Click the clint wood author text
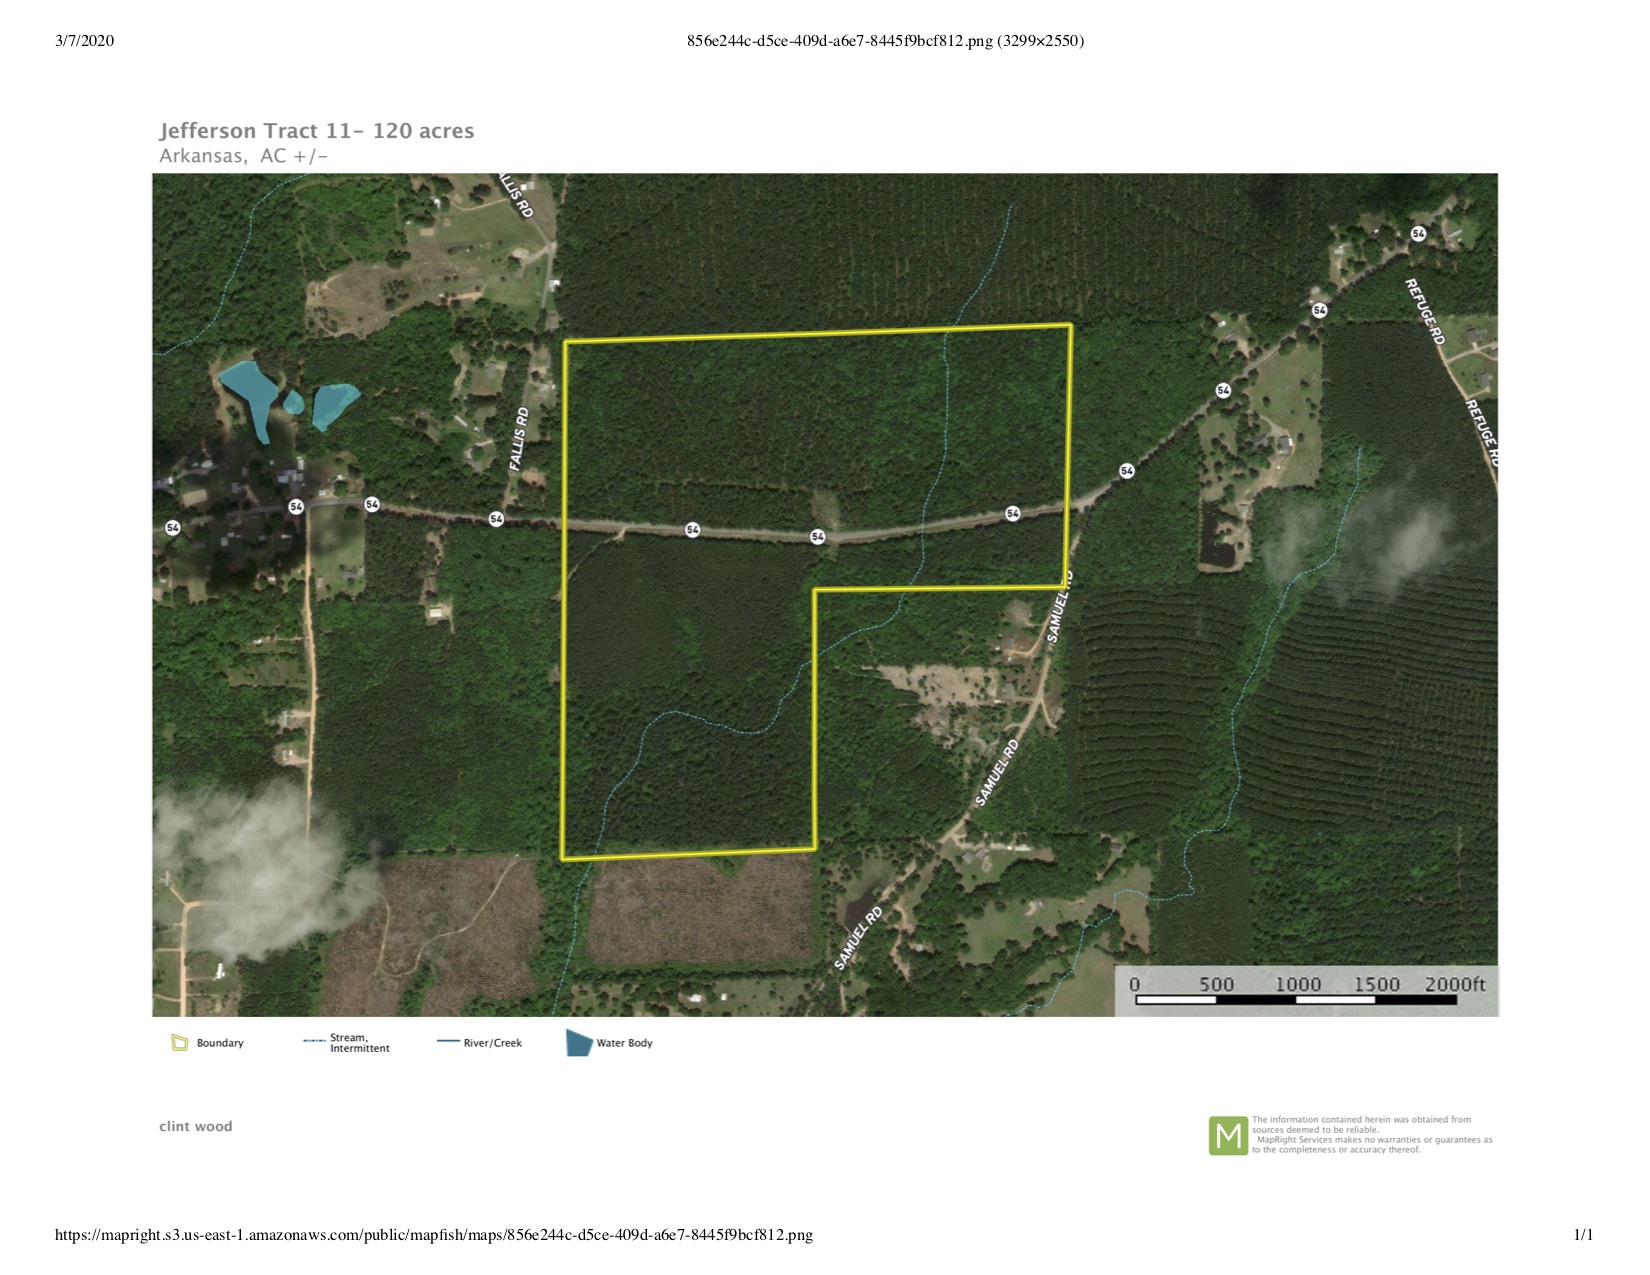Viewport: 1650px width, 1275px height. click(196, 1126)
